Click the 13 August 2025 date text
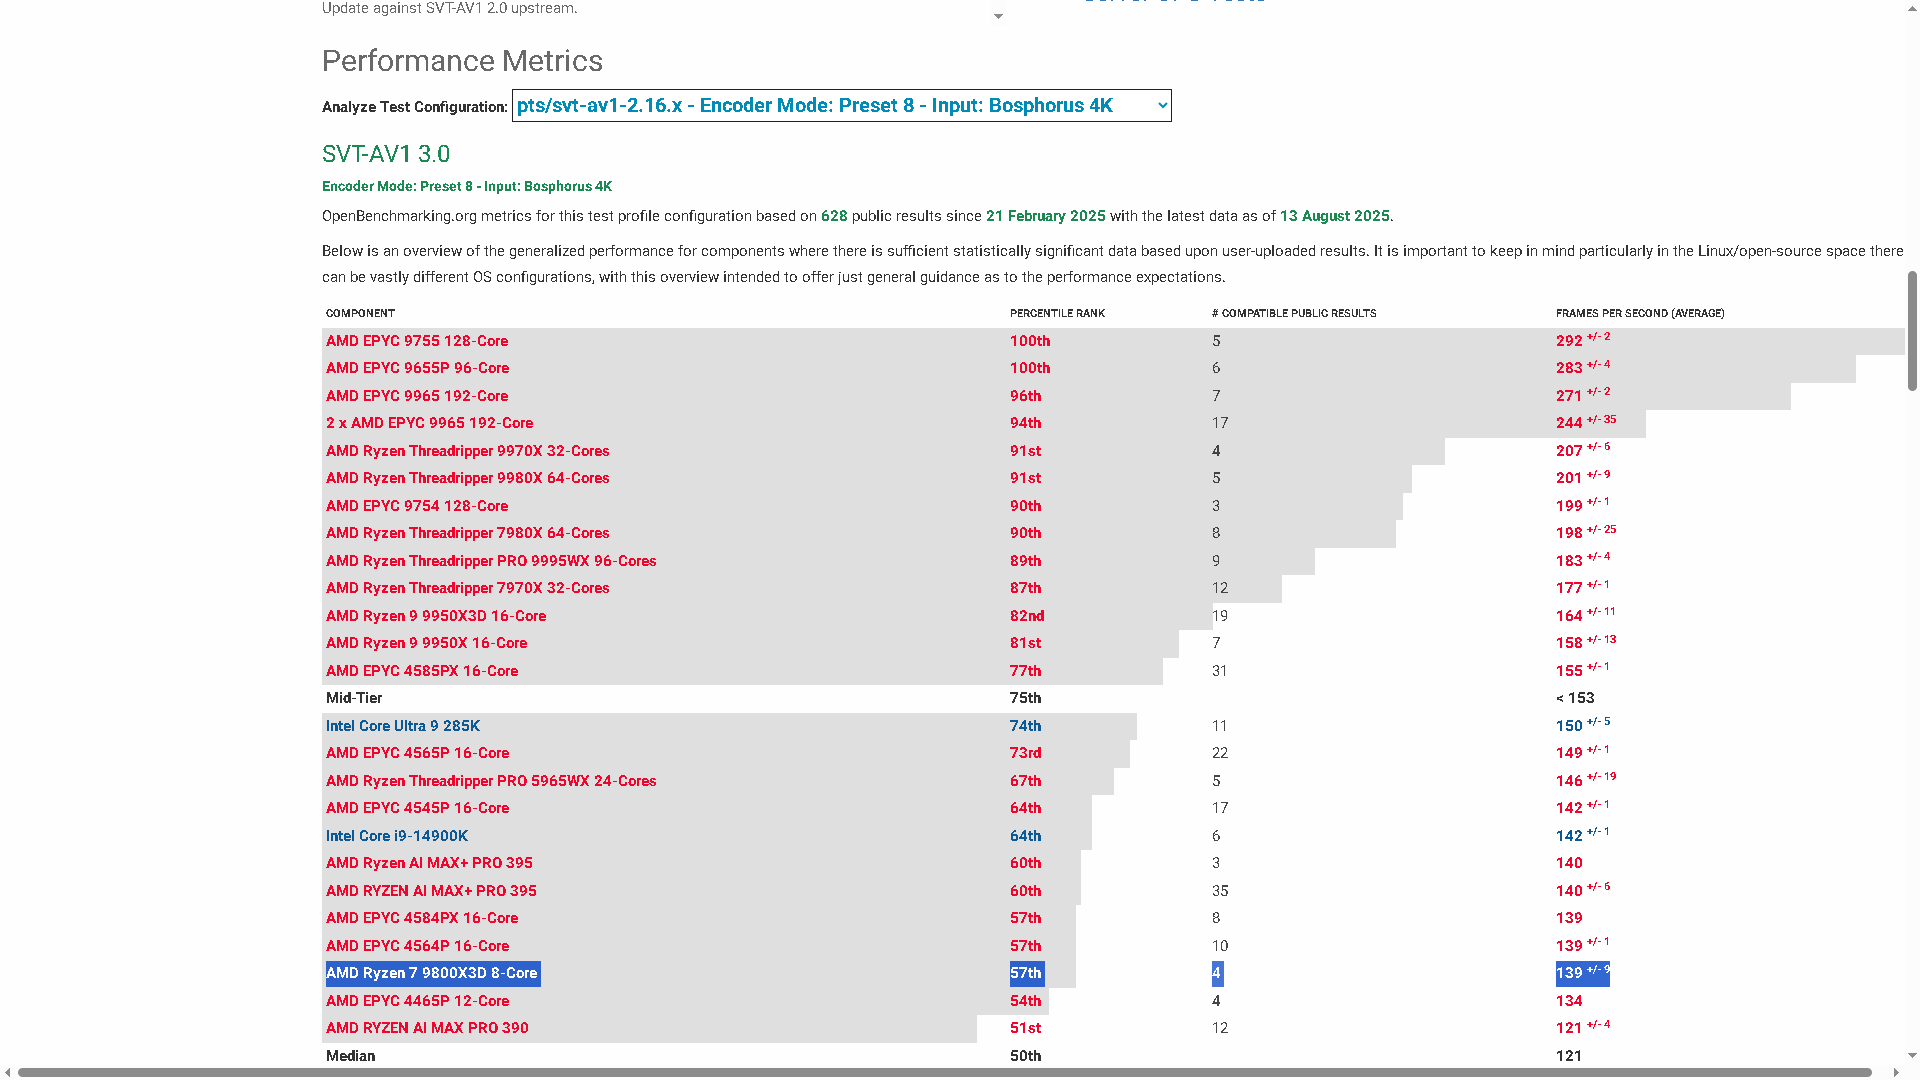This screenshot has height=1080, width=1920. pos(1335,216)
